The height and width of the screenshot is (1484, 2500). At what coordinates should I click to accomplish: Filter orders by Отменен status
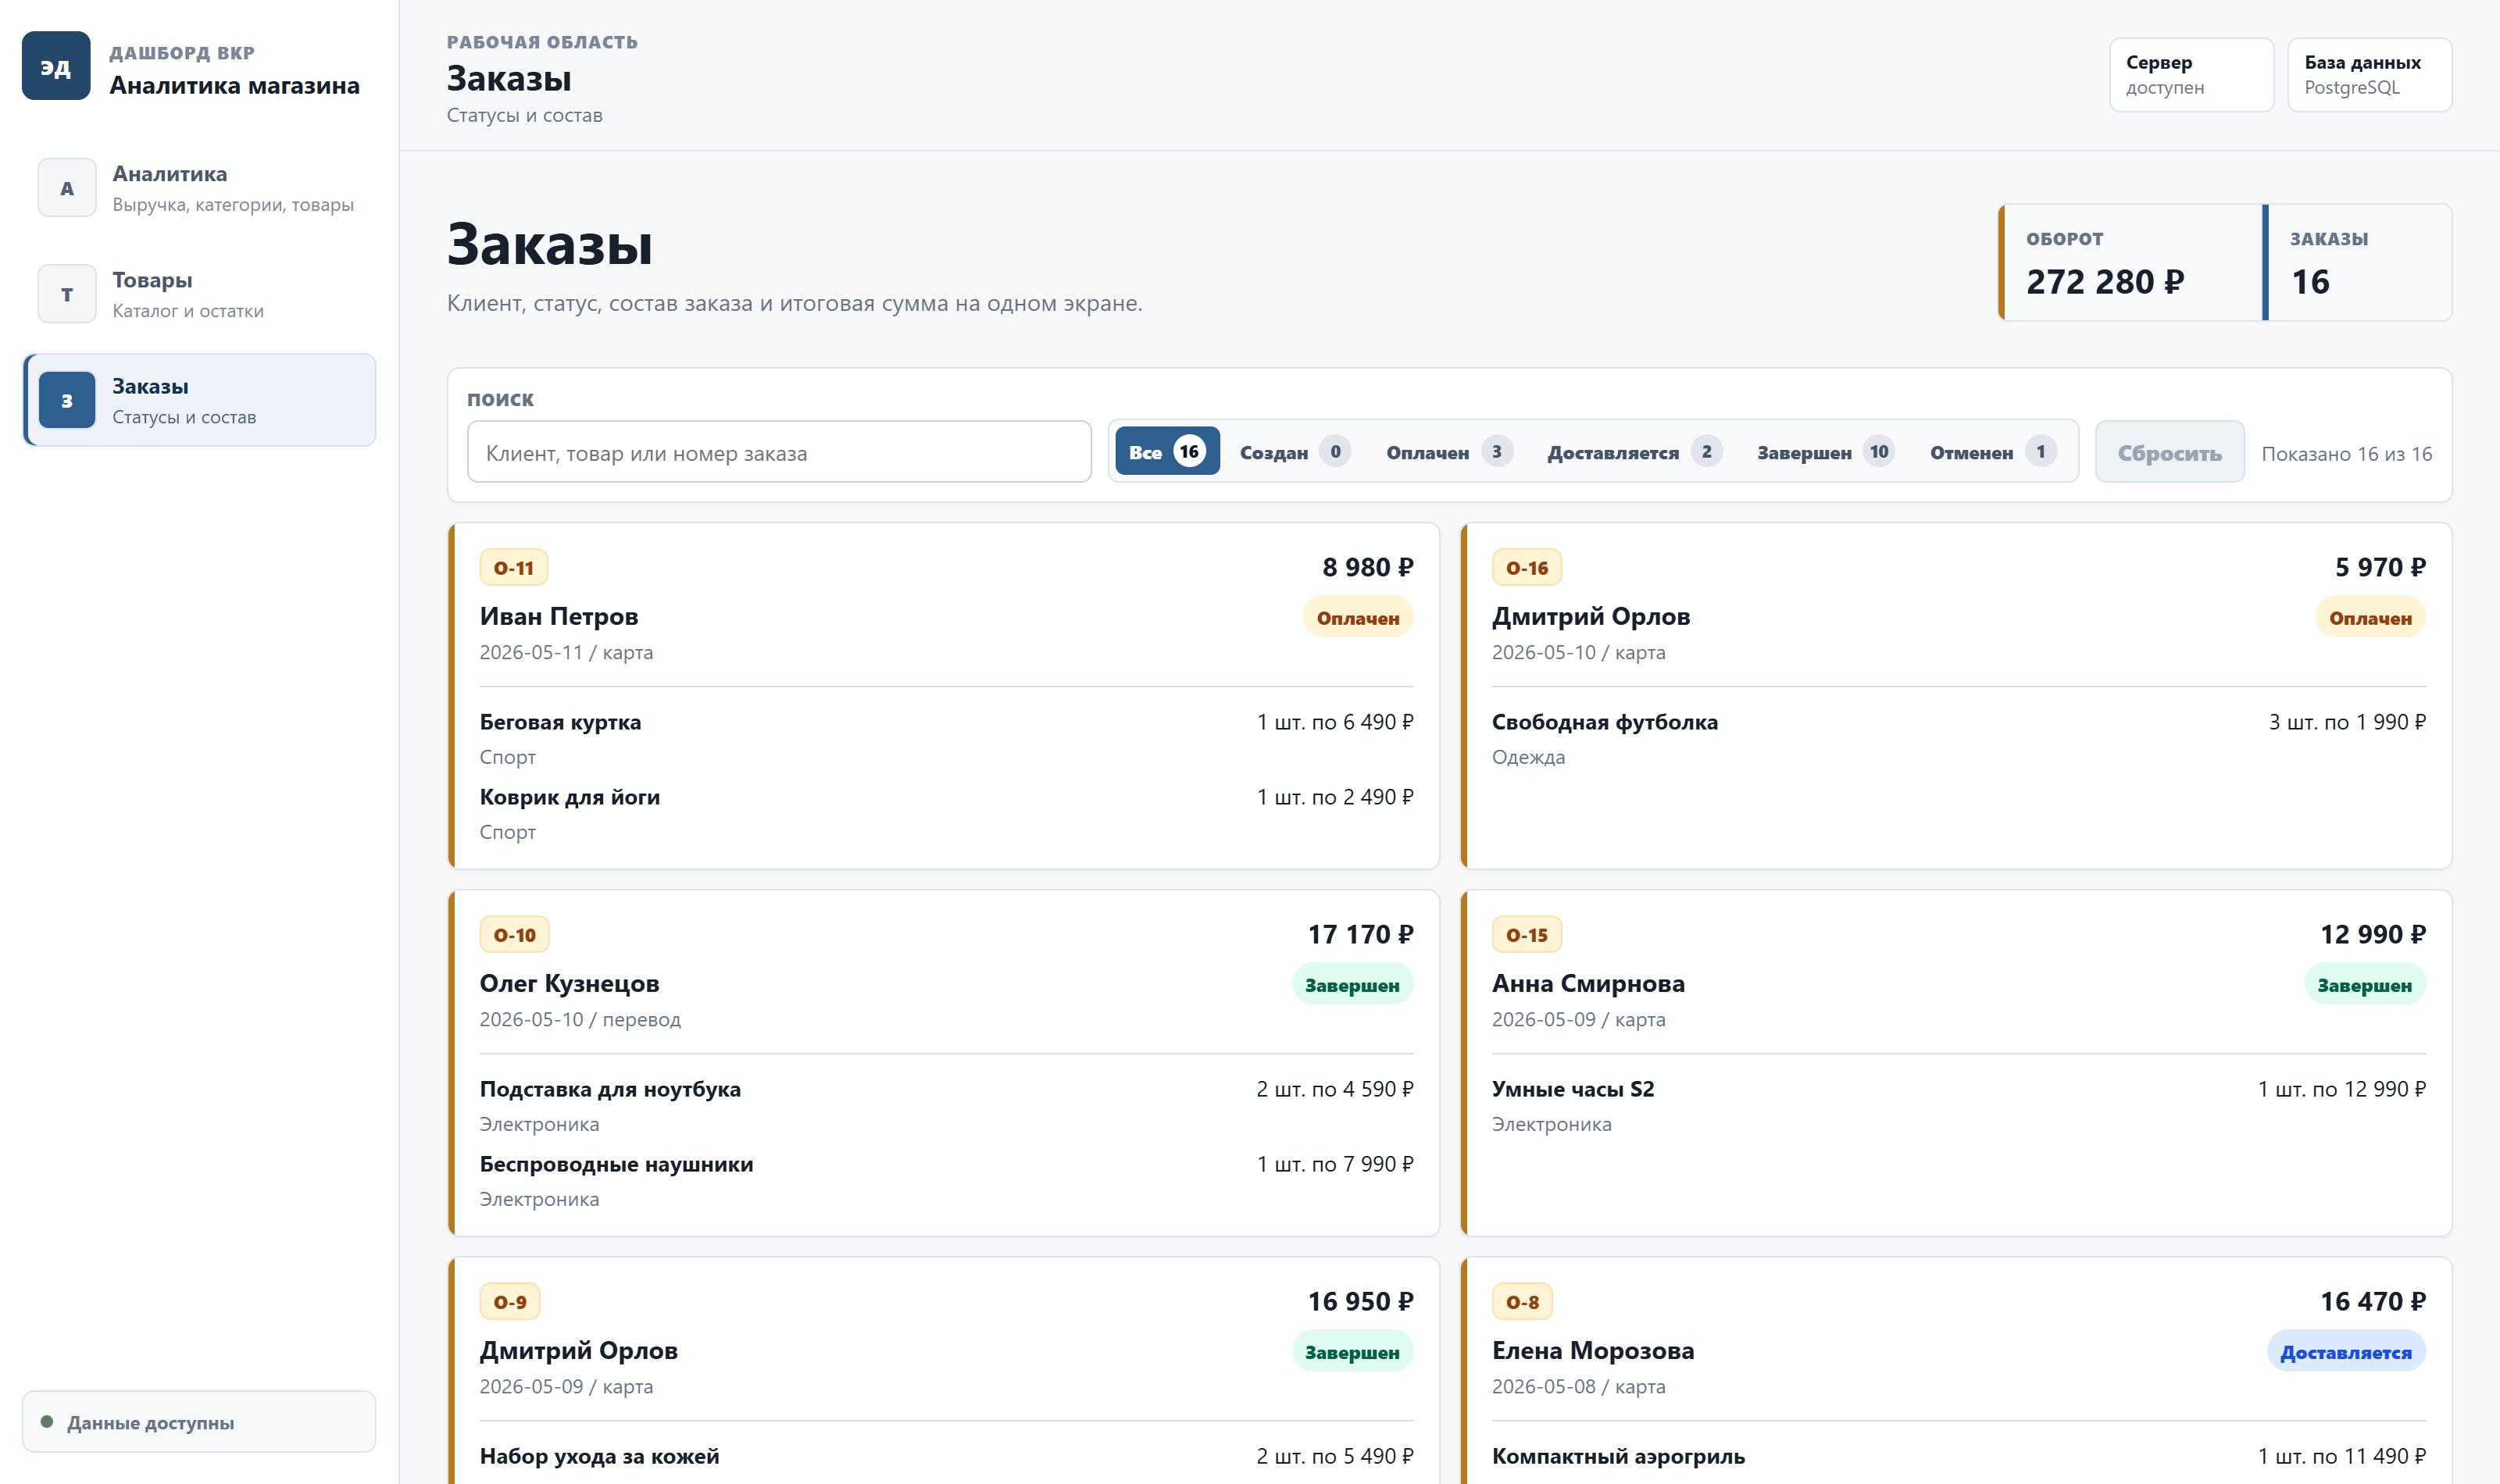[1993, 452]
